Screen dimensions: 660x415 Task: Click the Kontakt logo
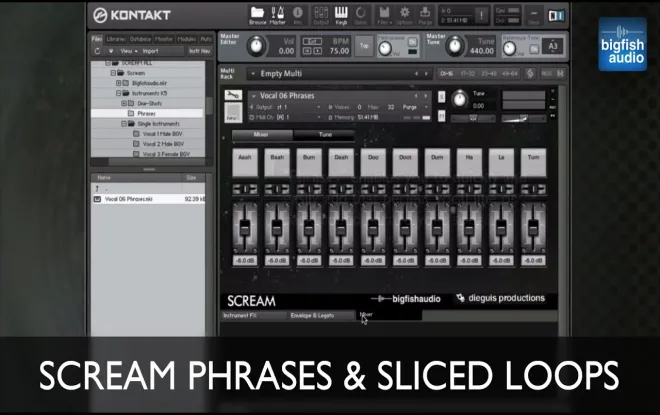pos(132,15)
